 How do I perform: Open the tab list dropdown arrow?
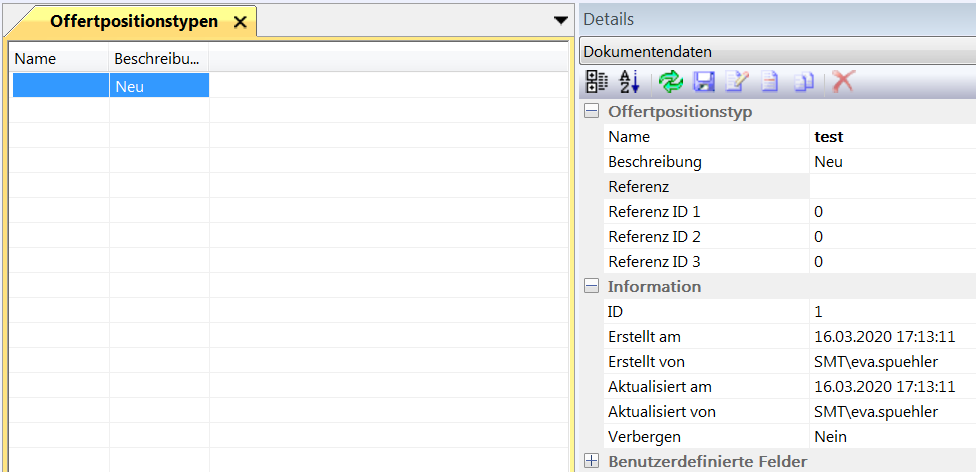click(x=560, y=20)
